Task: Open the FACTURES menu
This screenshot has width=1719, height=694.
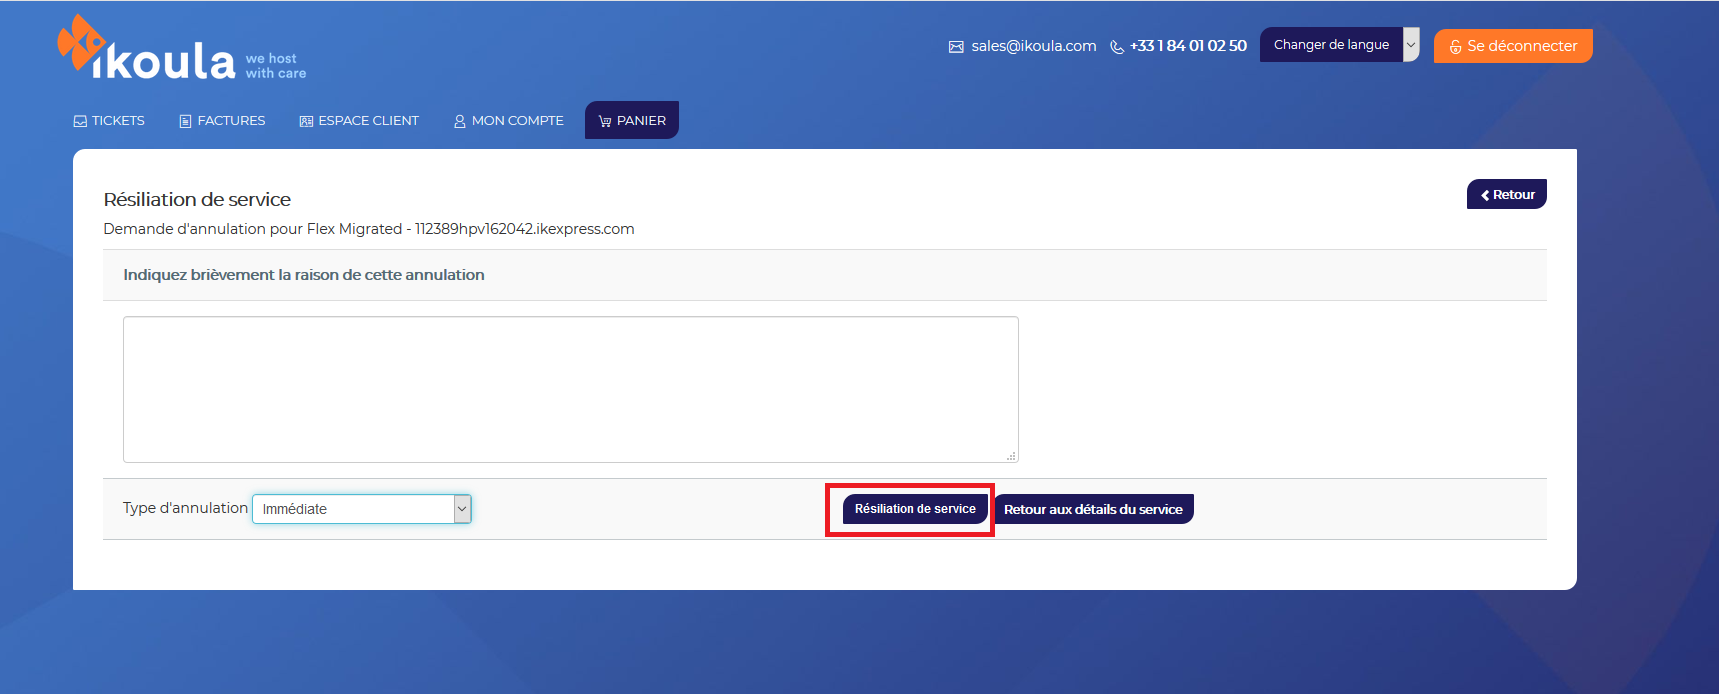Action: (222, 121)
